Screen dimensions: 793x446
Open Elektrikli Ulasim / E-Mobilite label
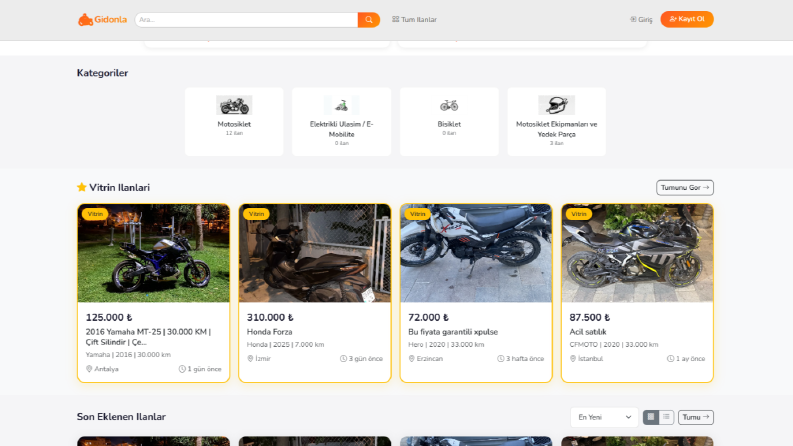pos(341,129)
